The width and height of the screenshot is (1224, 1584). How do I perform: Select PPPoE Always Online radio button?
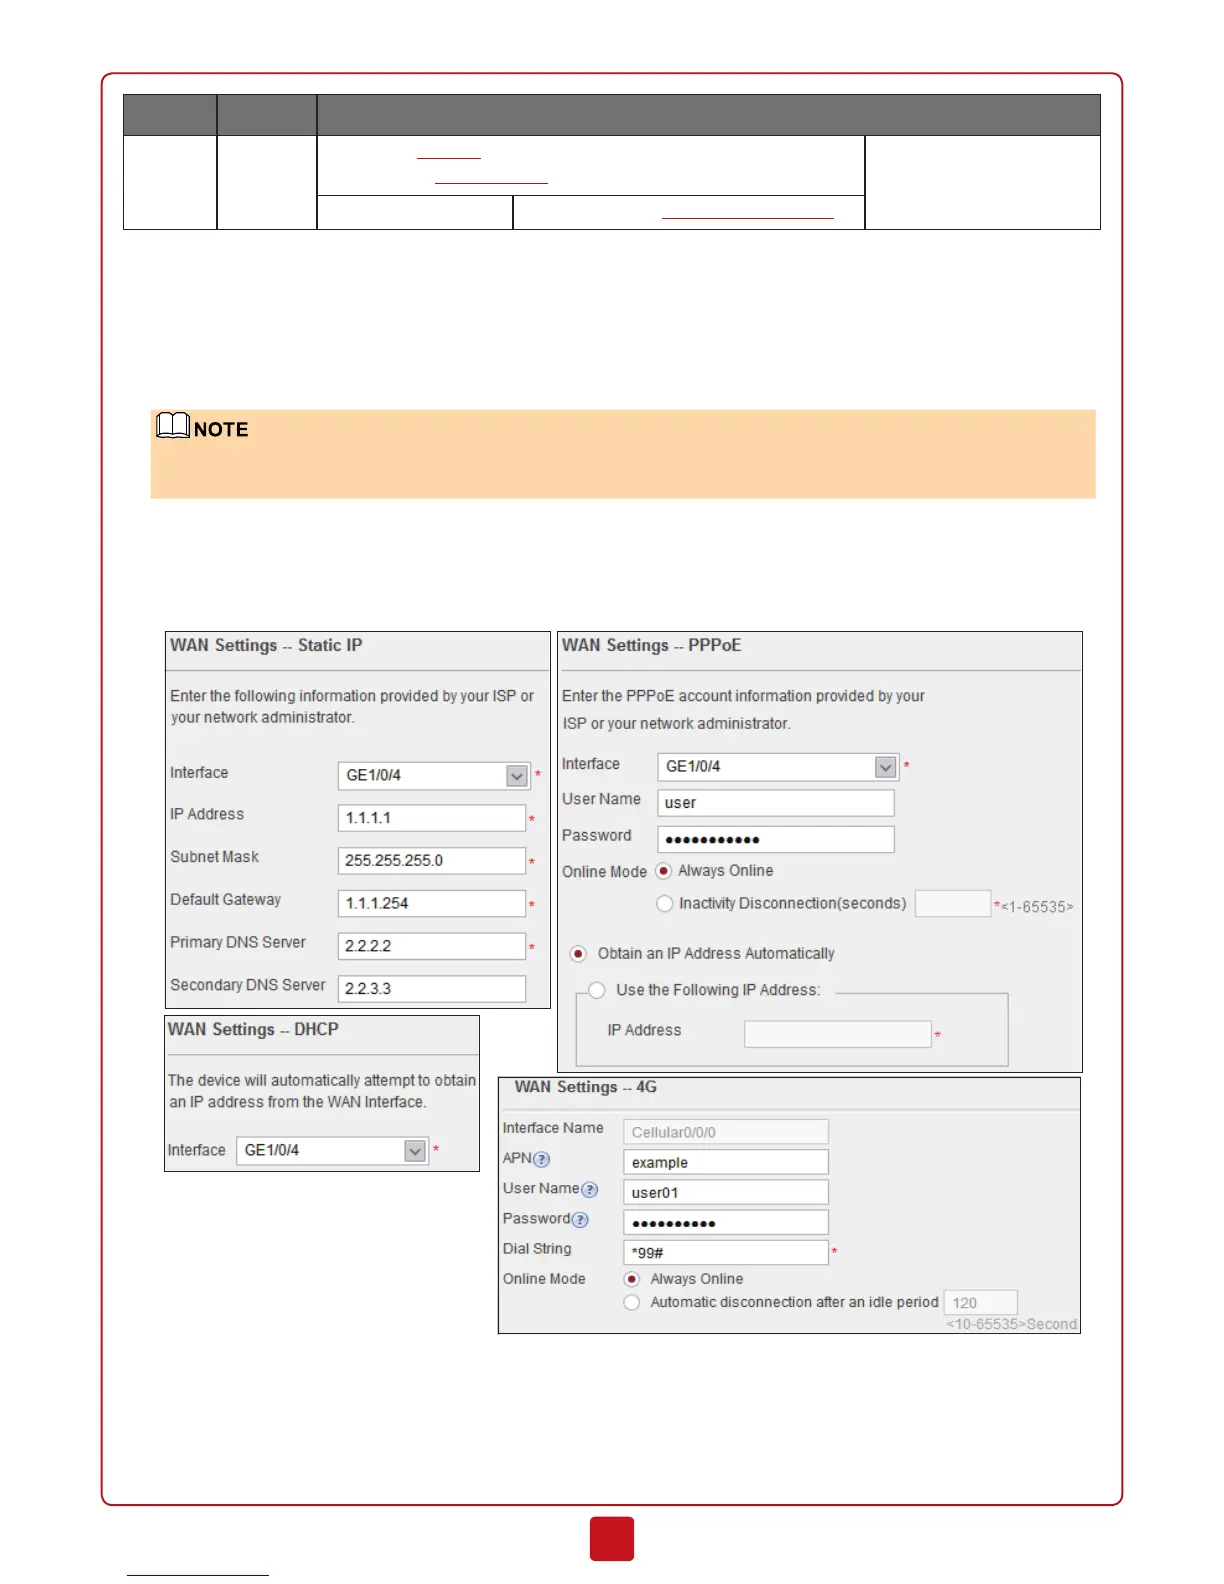click(663, 871)
